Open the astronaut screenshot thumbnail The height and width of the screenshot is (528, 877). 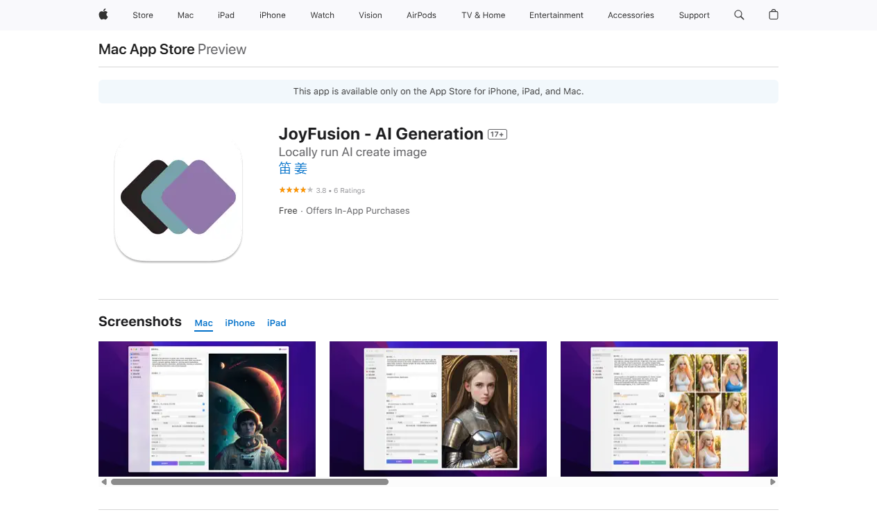coord(207,409)
